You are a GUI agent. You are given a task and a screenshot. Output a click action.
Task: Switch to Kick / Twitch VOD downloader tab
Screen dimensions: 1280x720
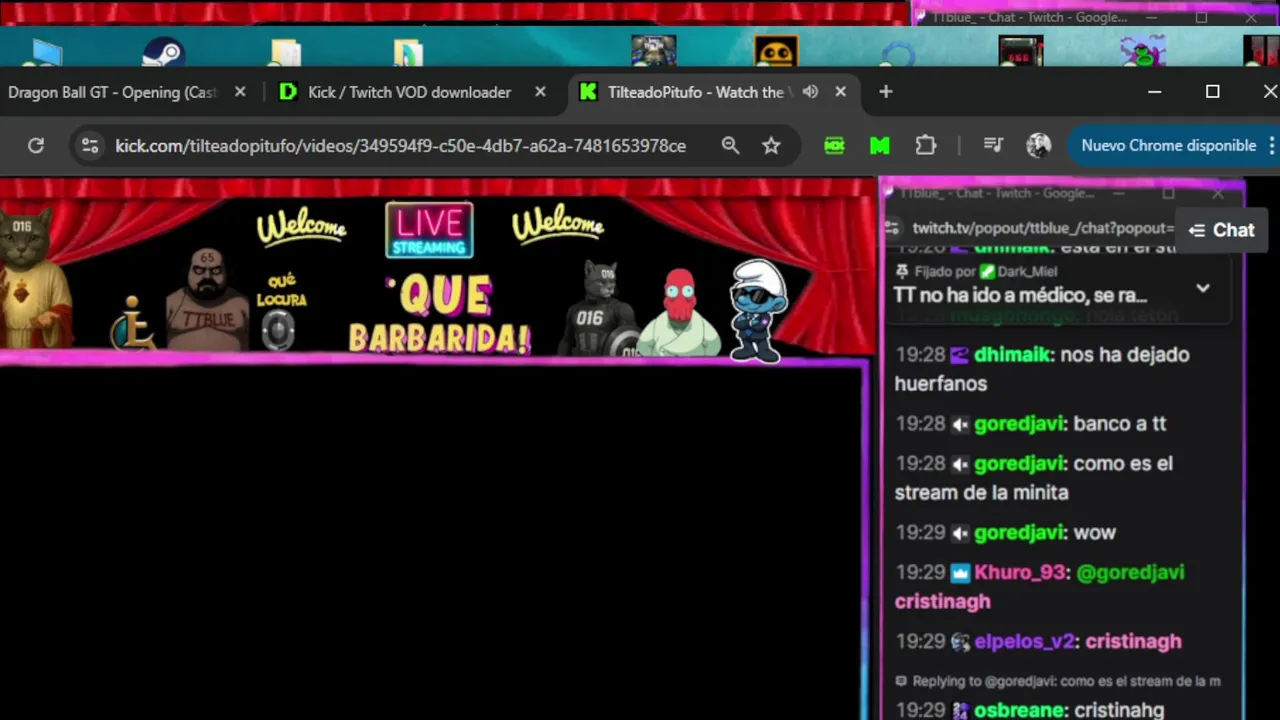[x=410, y=92]
